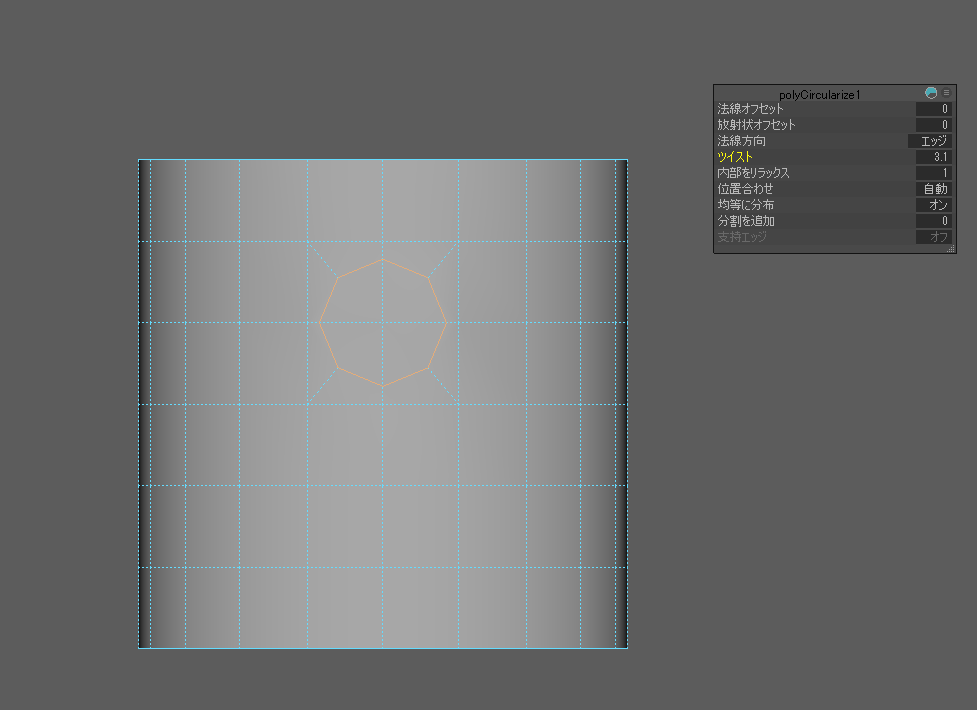The height and width of the screenshot is (710, 977).
Task: Open the 位置合わせ dropdown showing 自動
Action: (x=933, y=189)
